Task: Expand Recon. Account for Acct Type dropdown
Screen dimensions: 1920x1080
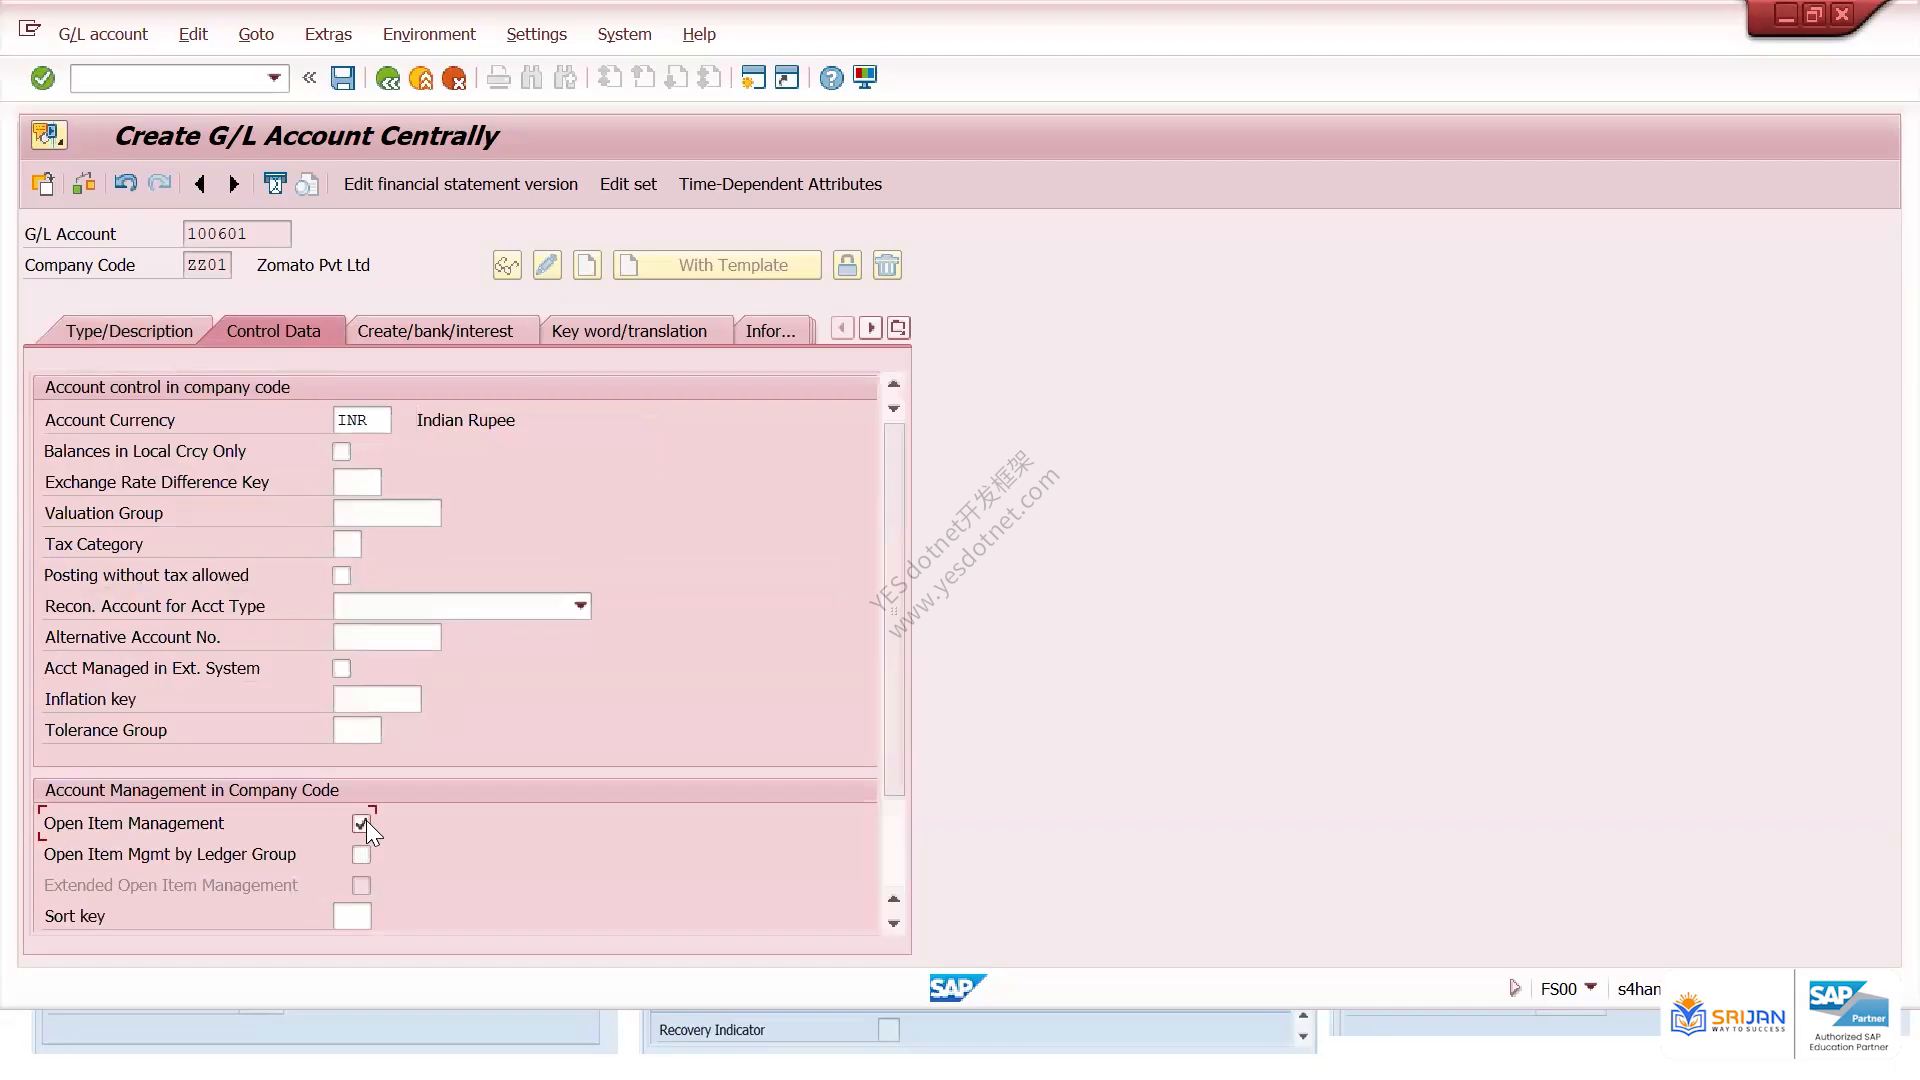Action: click(x=580, y=606)
